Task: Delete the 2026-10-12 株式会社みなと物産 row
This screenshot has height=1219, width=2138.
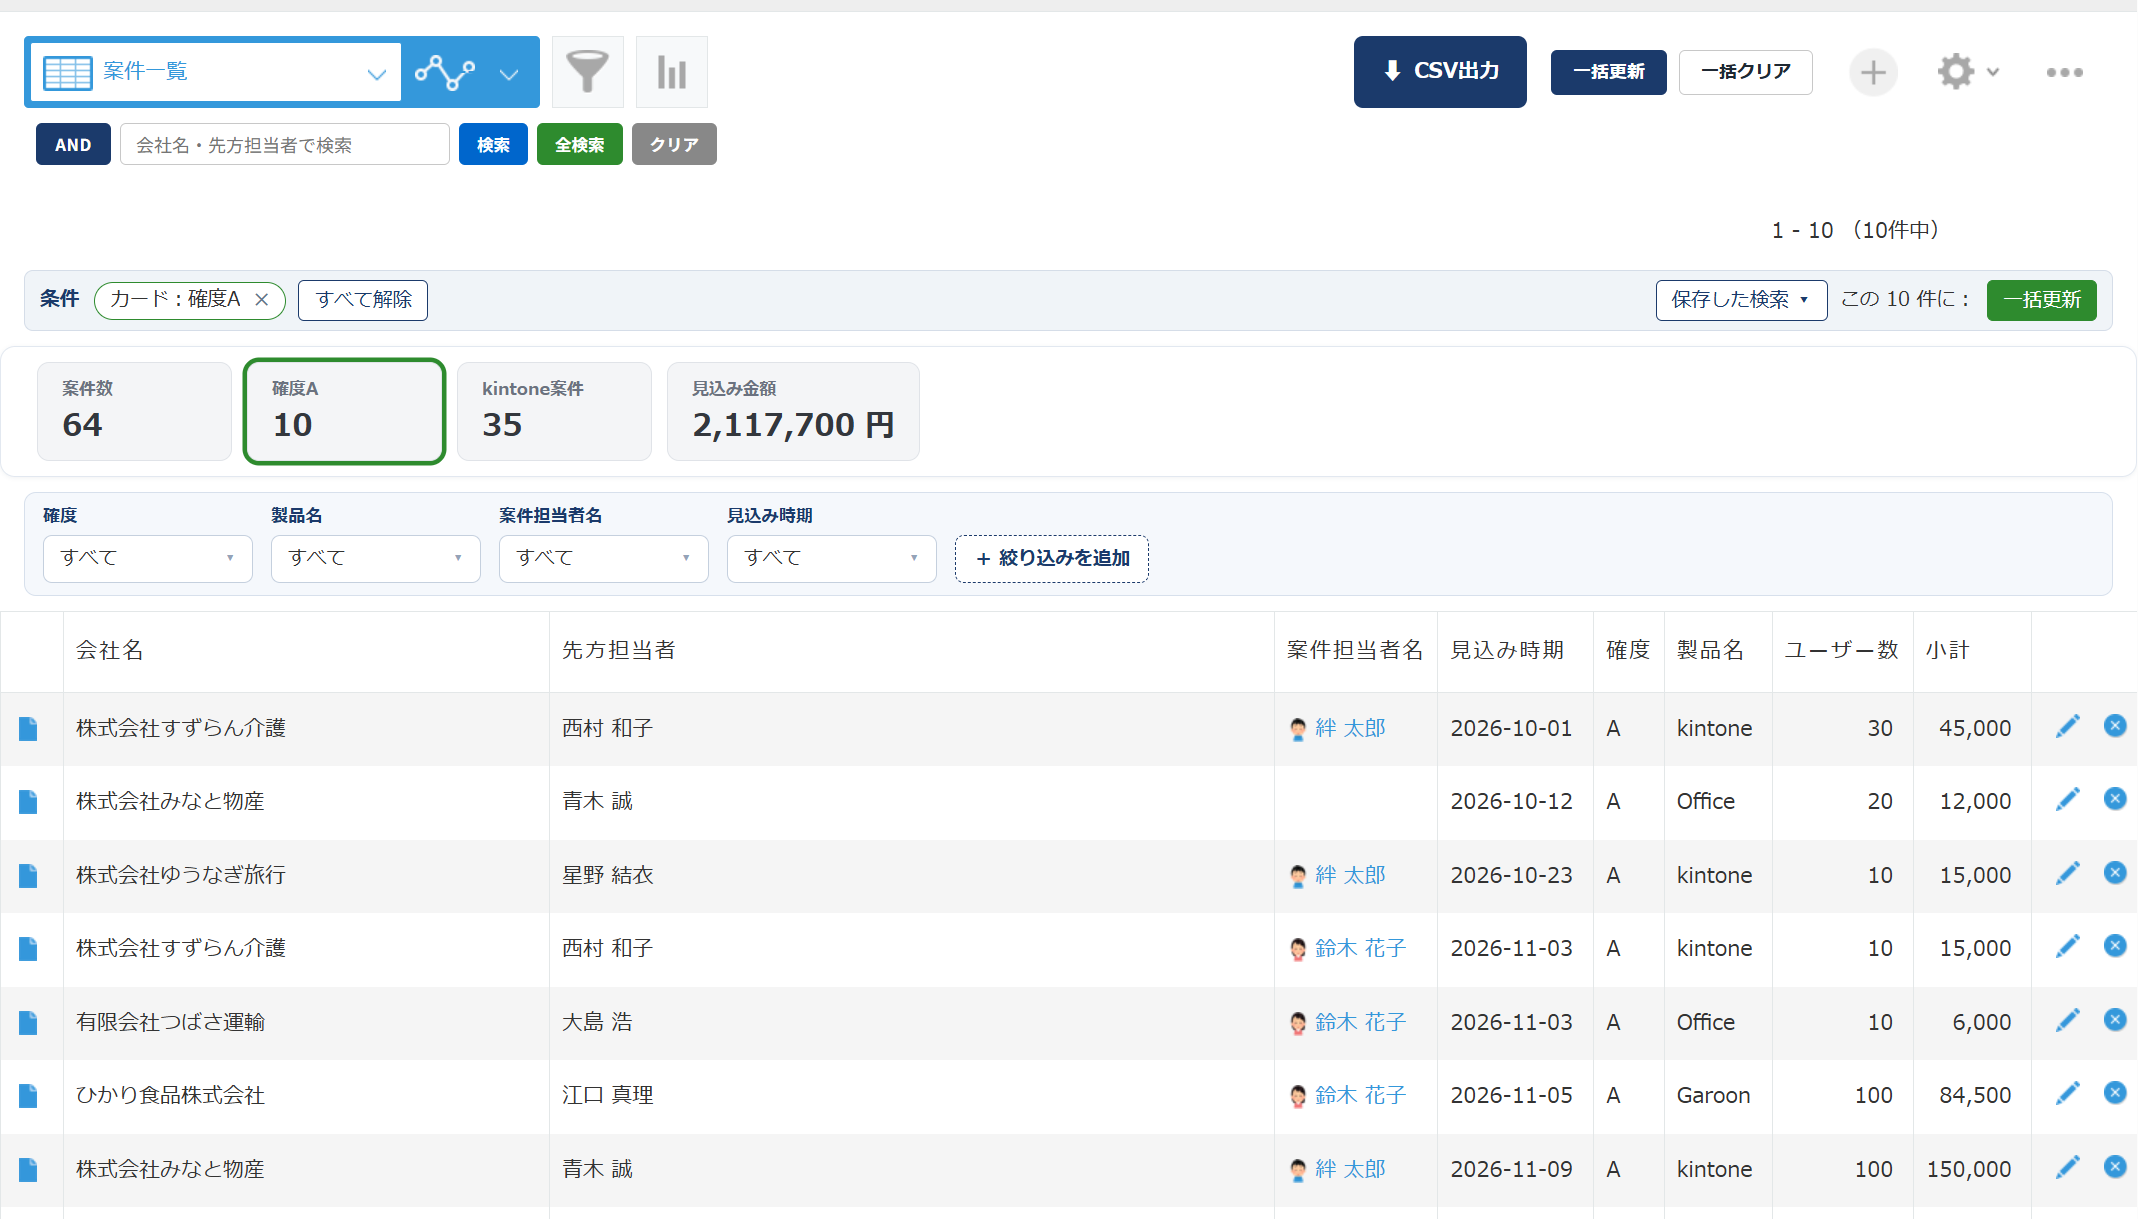Action: (x=2115, y=799)
